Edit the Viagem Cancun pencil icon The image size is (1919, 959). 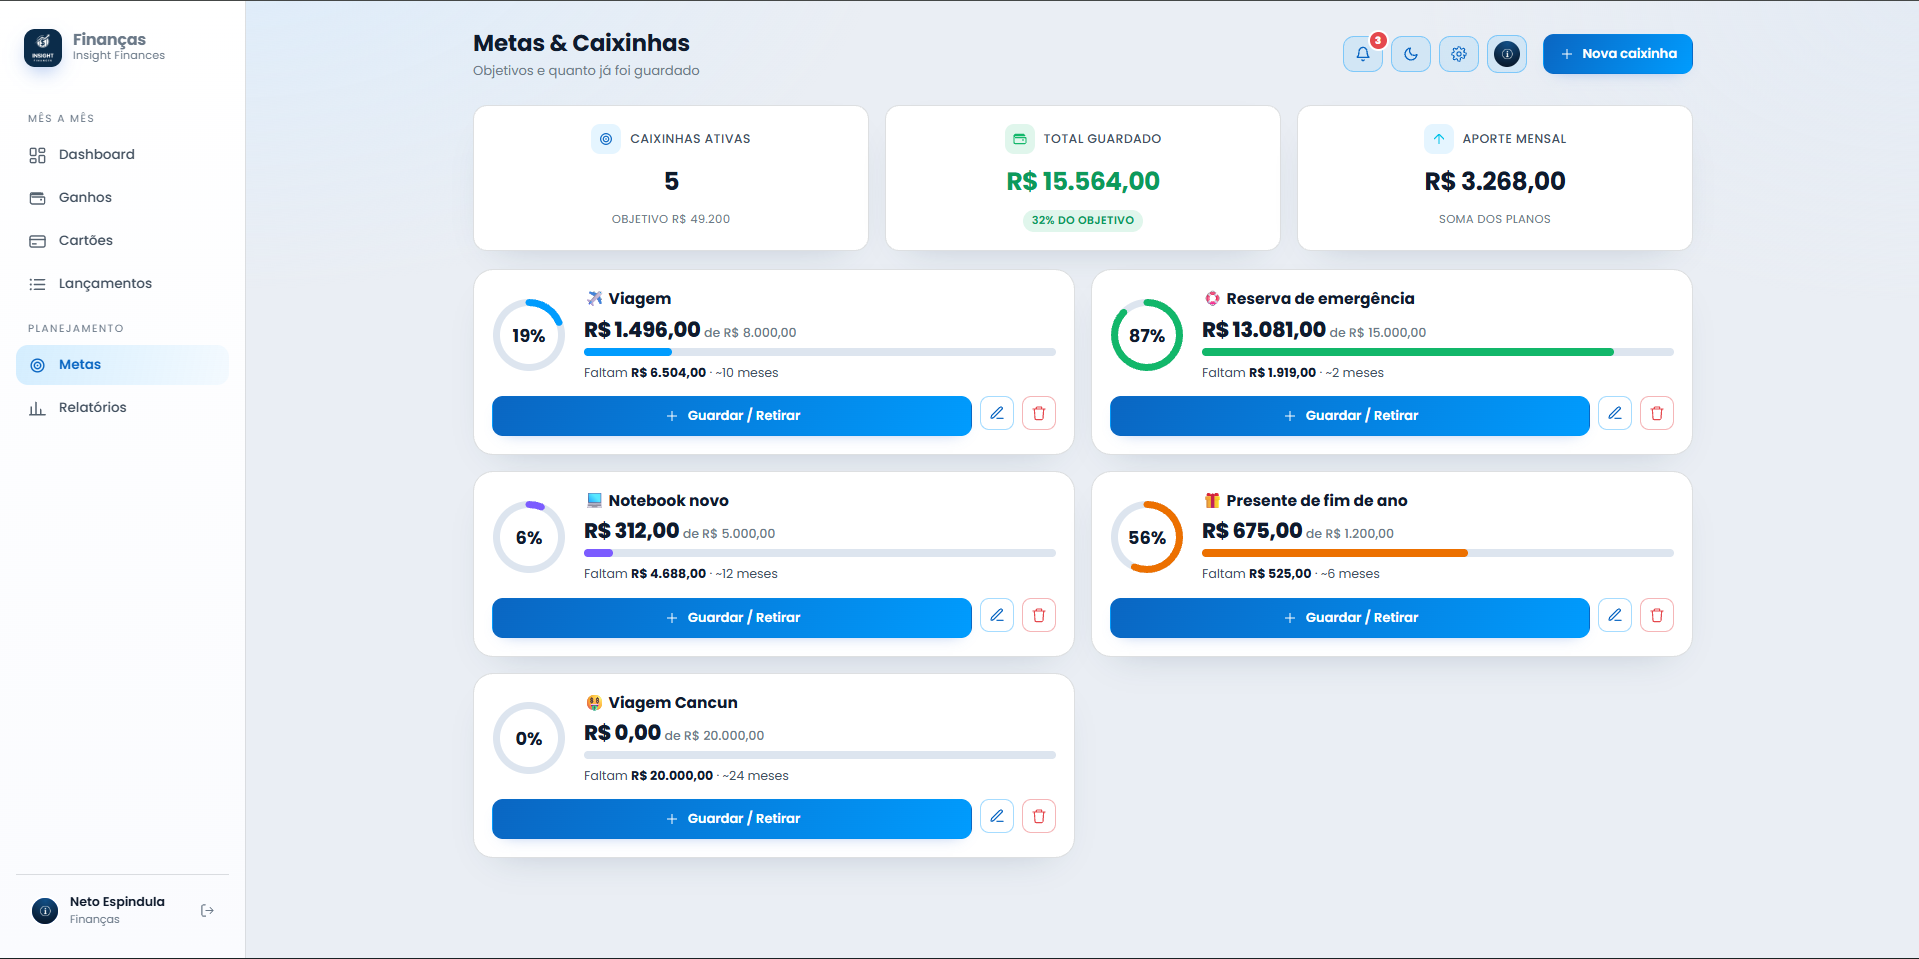click(997, 816)
